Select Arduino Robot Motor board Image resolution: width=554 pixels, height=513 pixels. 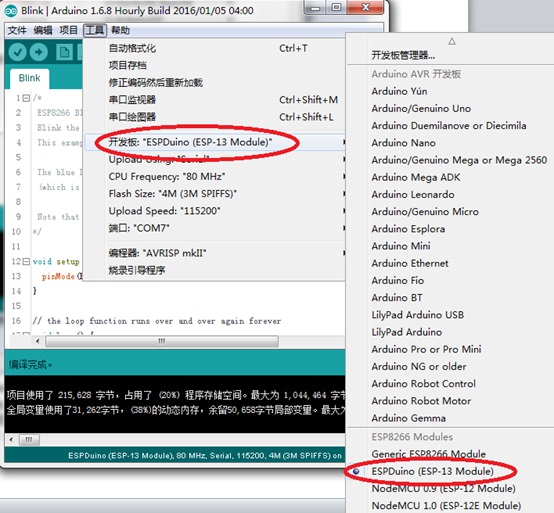pyautogui.click(x=449, y=401)
